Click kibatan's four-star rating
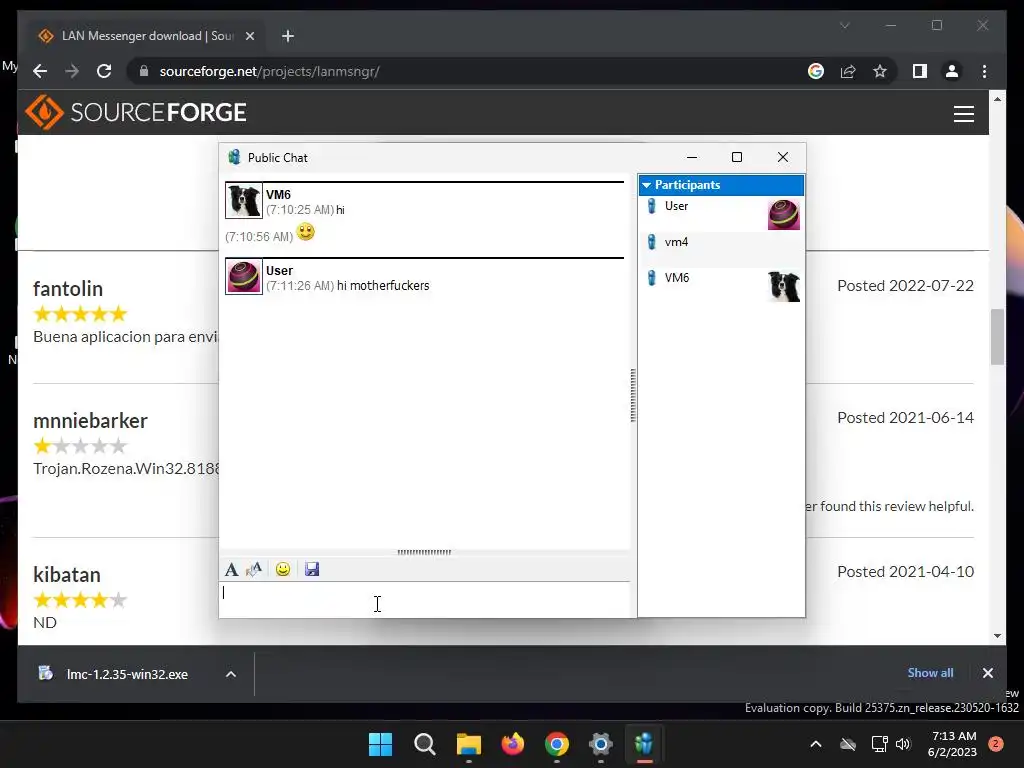 pyautogui.click(x=80, y=600)
